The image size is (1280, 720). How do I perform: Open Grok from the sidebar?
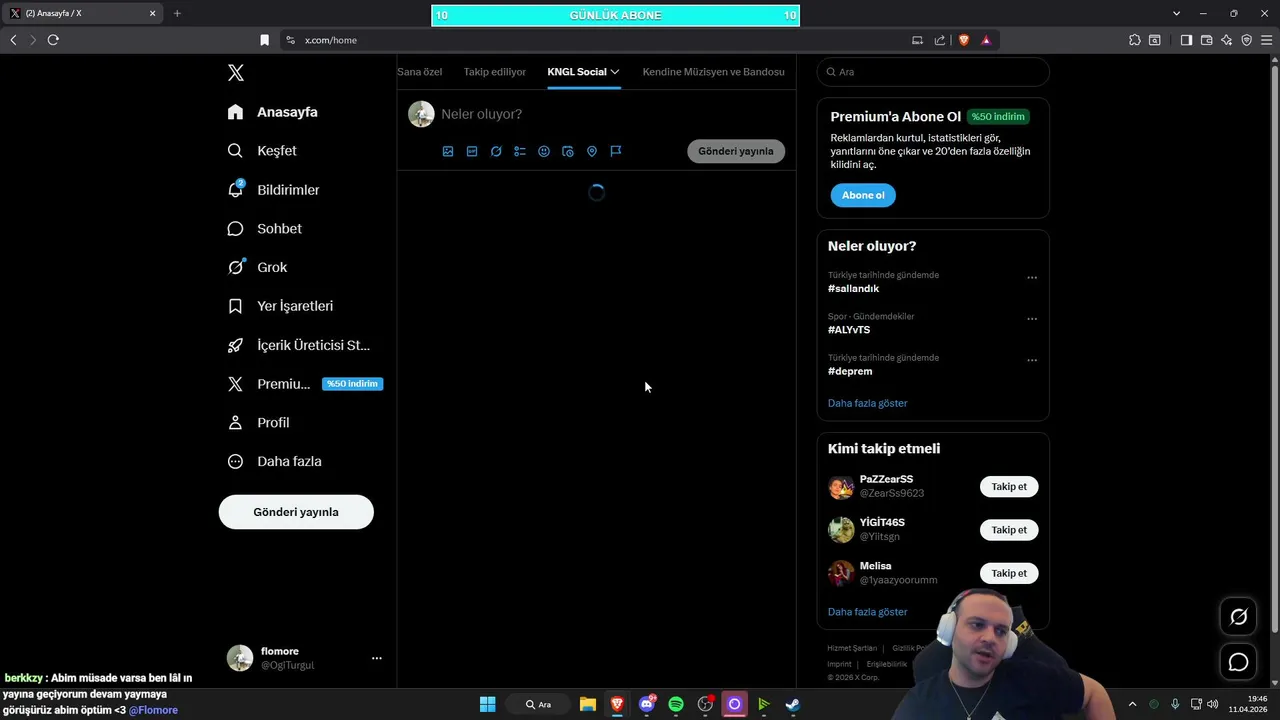[x=258, y=267]
